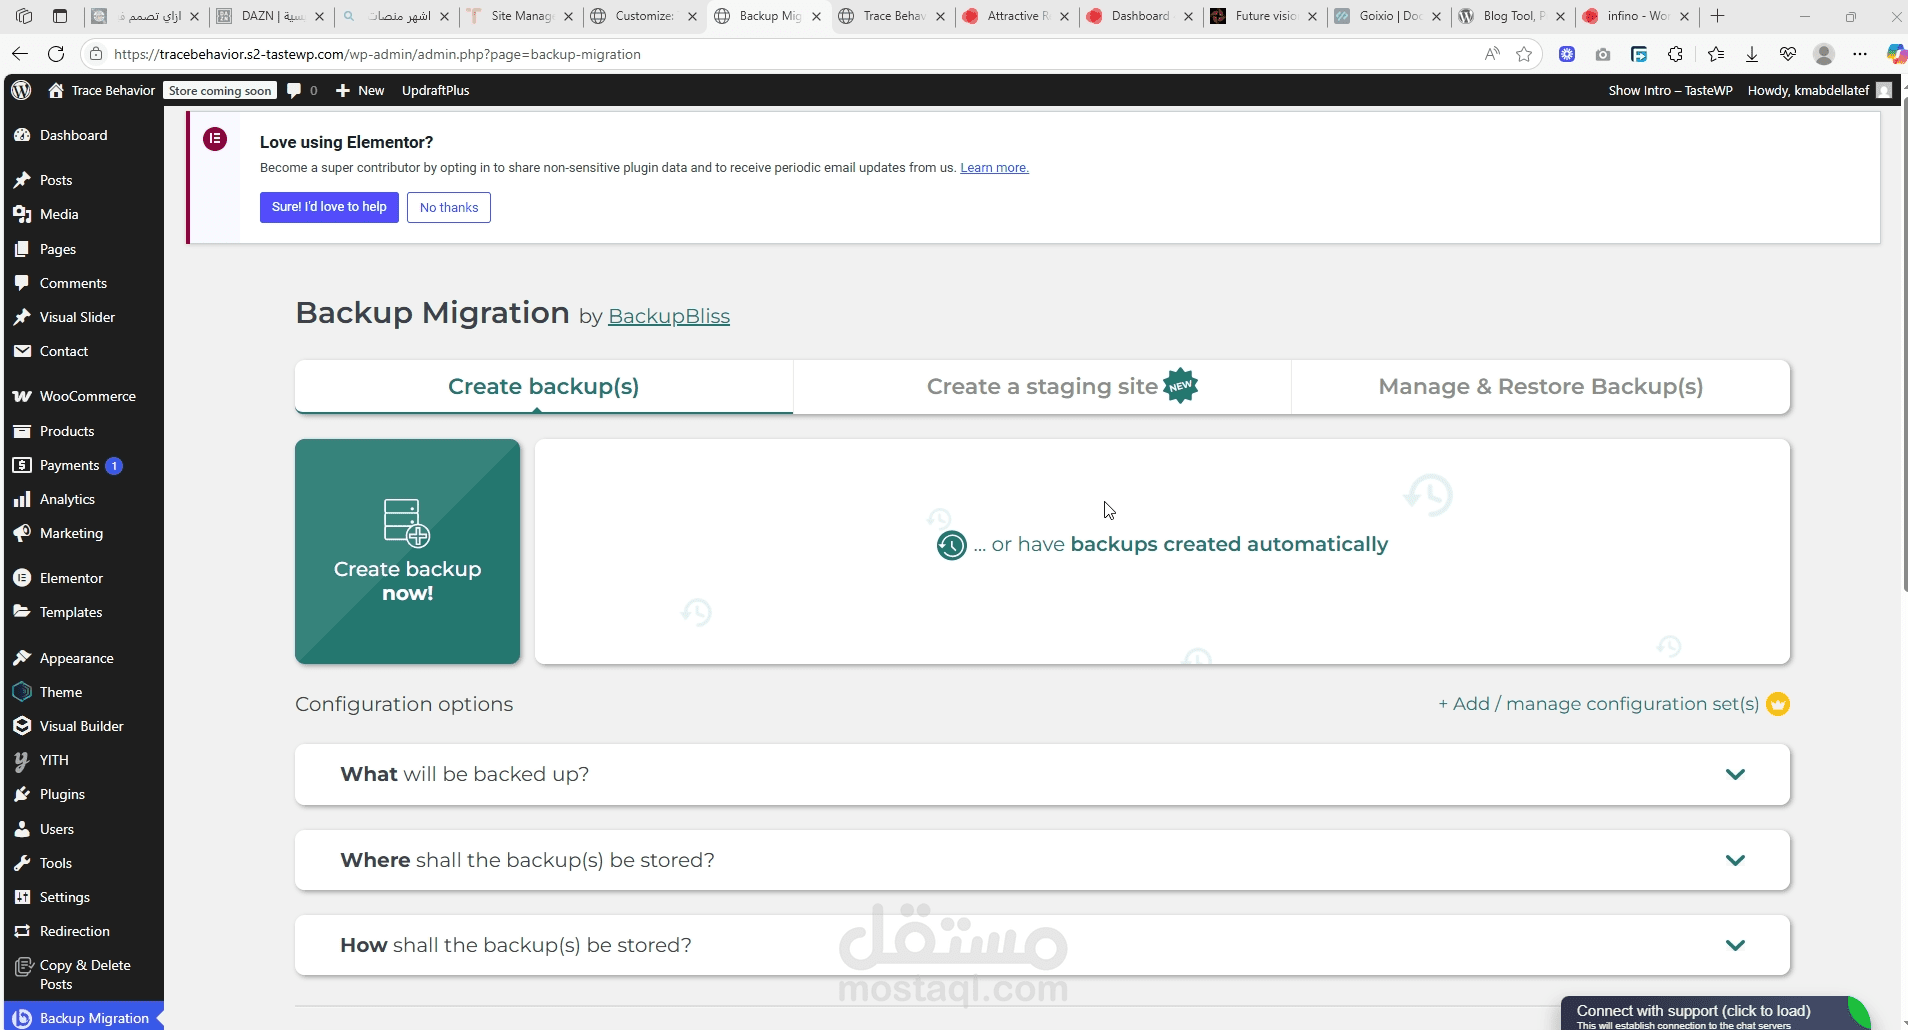Switch to the Site Manager browser tab
Screen dimensions: 1908x1030
(520, 16)
